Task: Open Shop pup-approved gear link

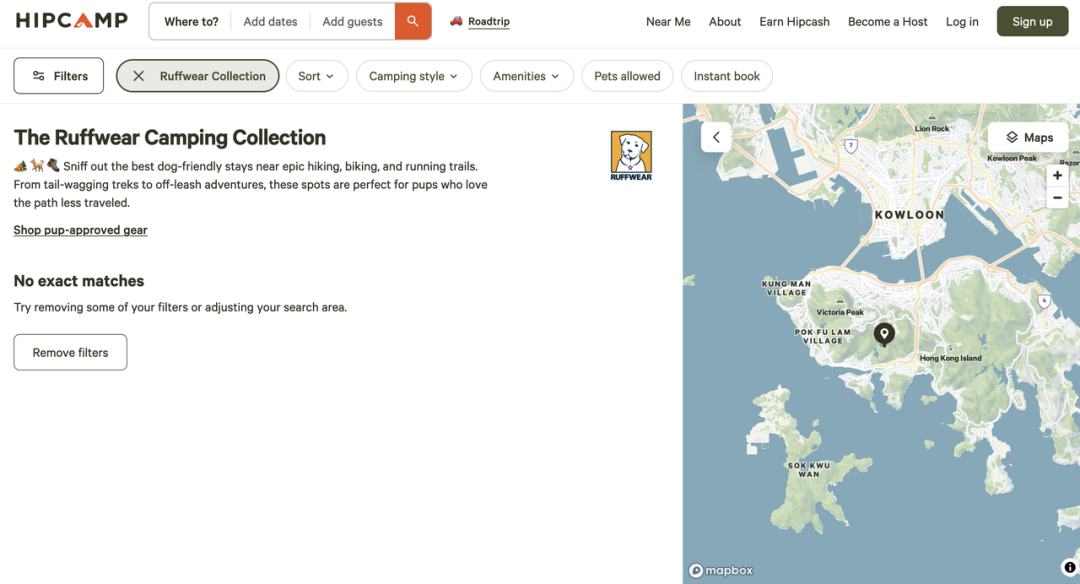Action: click(81, 230)
